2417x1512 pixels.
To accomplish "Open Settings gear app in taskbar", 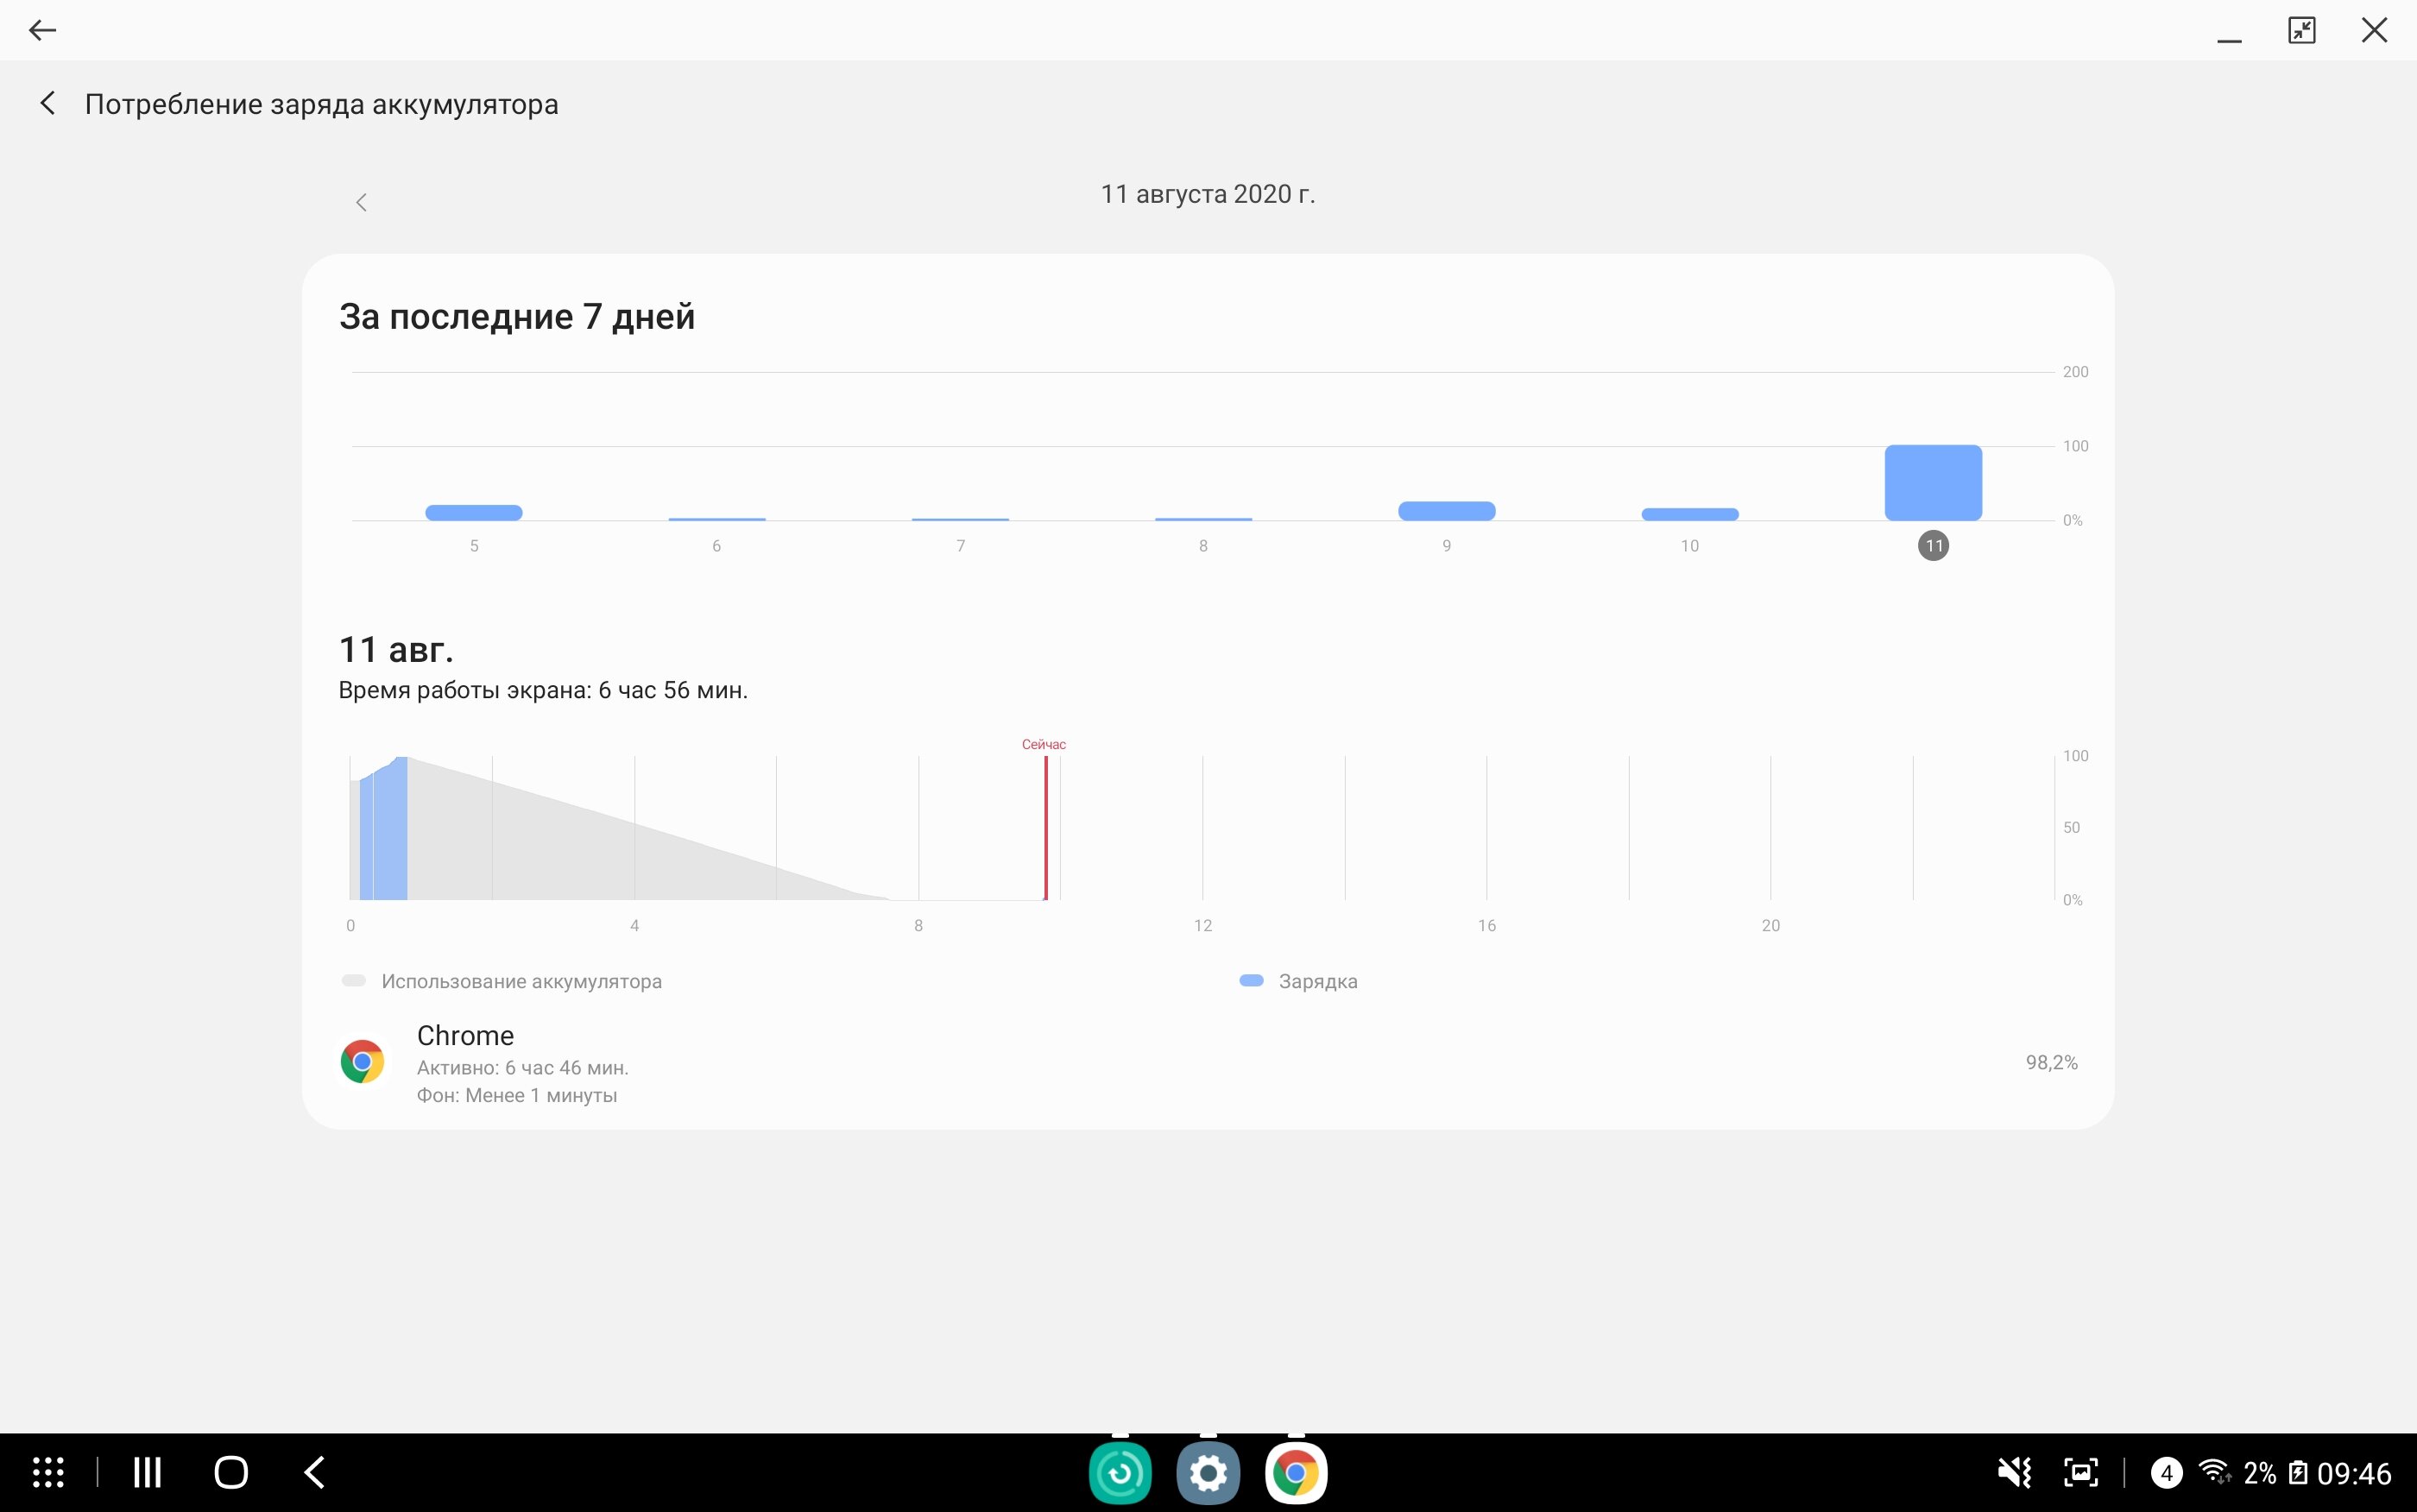I will click(1208, 1472).
